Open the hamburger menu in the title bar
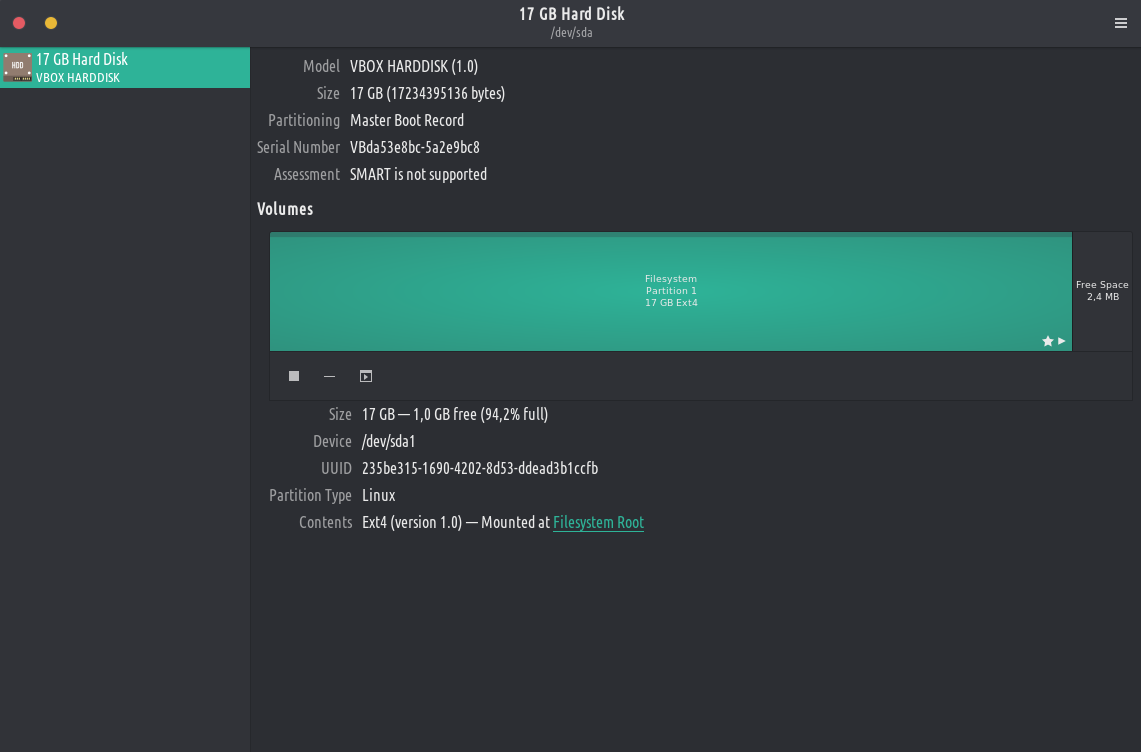Image resolution: width=1141 pixels, height=752 pixels. coord(1120,23)
